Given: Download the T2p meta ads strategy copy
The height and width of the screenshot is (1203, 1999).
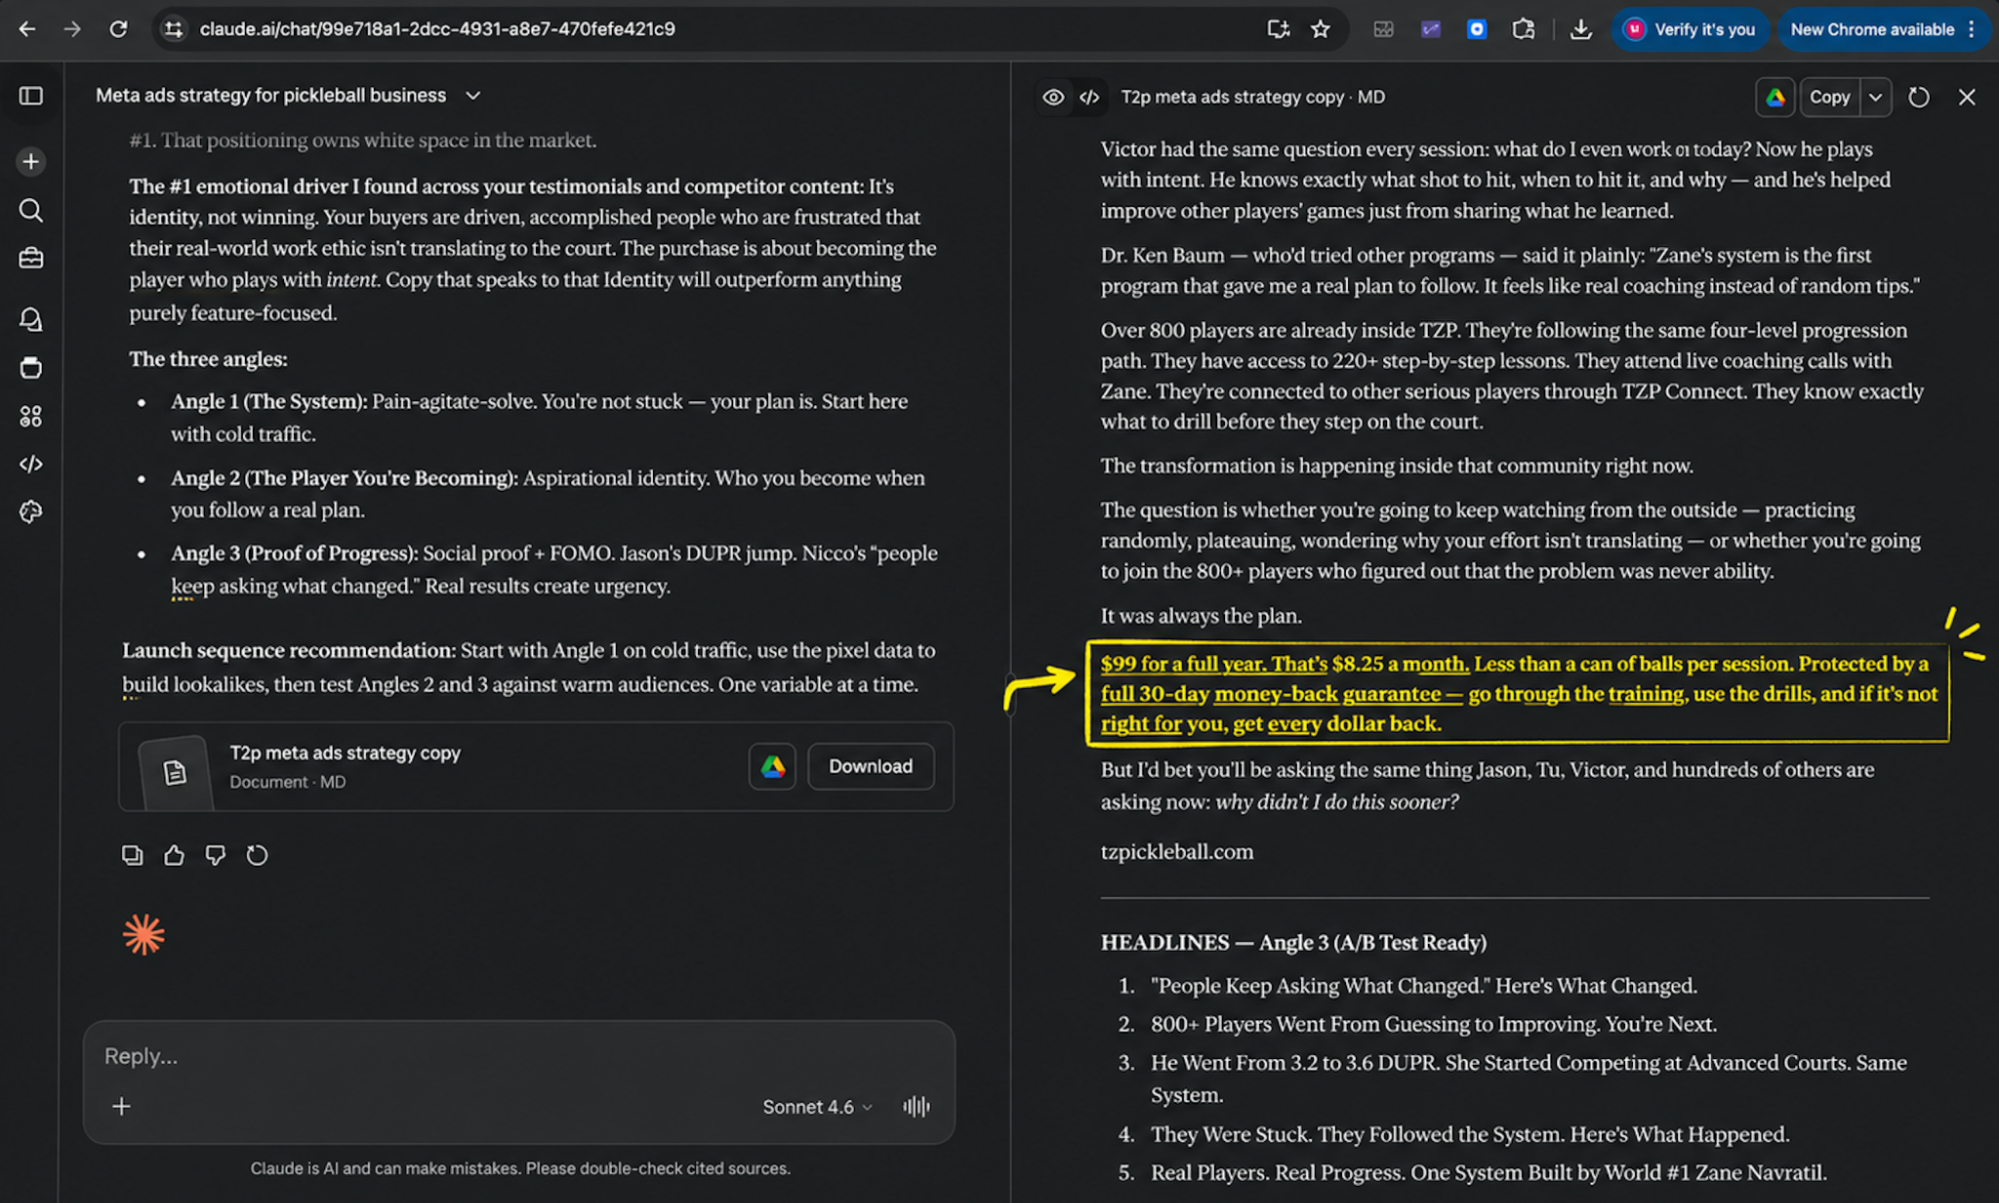Looking at the screenshot, I should (870, 766).
